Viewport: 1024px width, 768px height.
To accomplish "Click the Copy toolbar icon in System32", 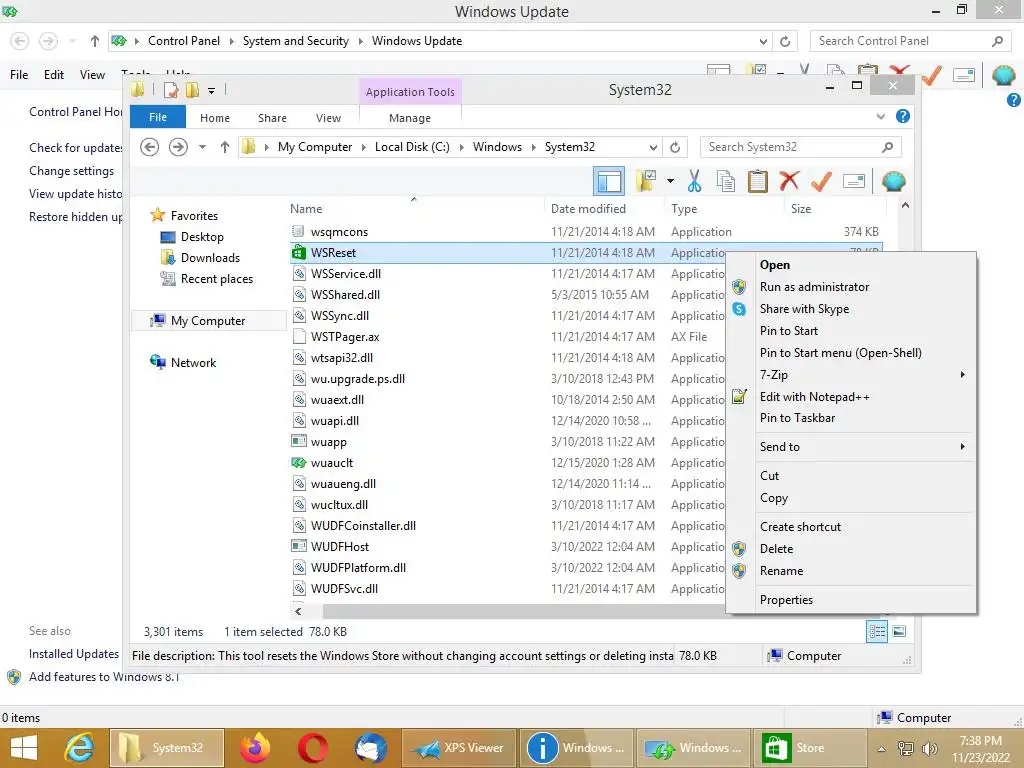I will tap(726, 181).
